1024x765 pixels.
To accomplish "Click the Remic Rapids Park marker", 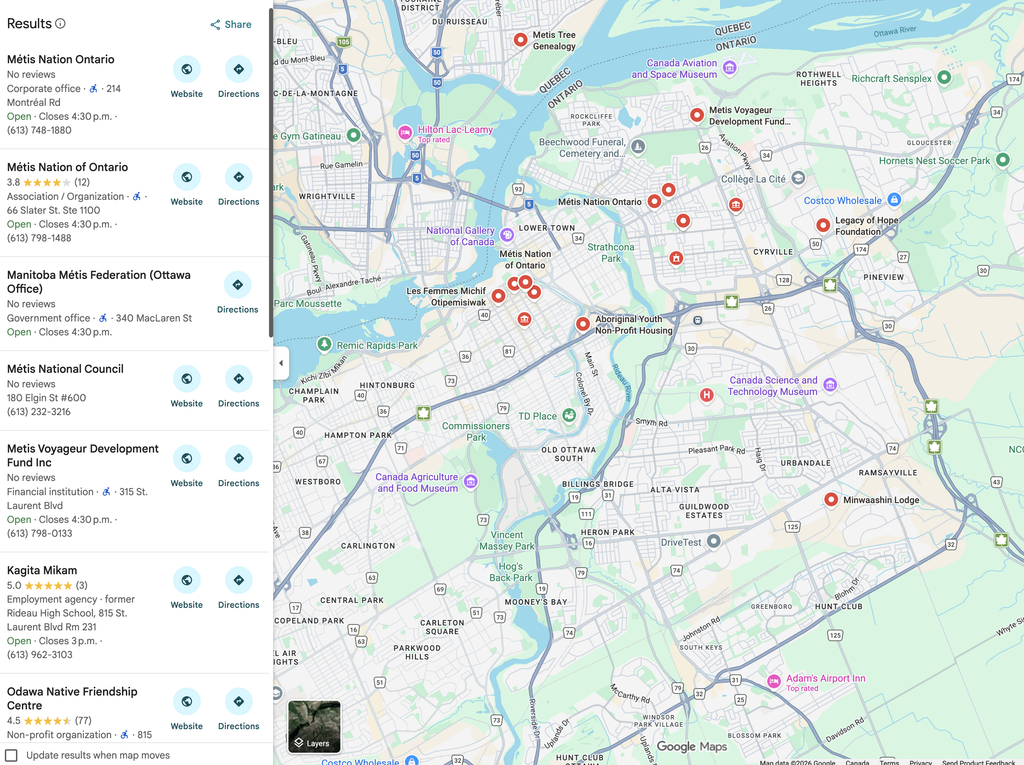I will pos(324,344).
